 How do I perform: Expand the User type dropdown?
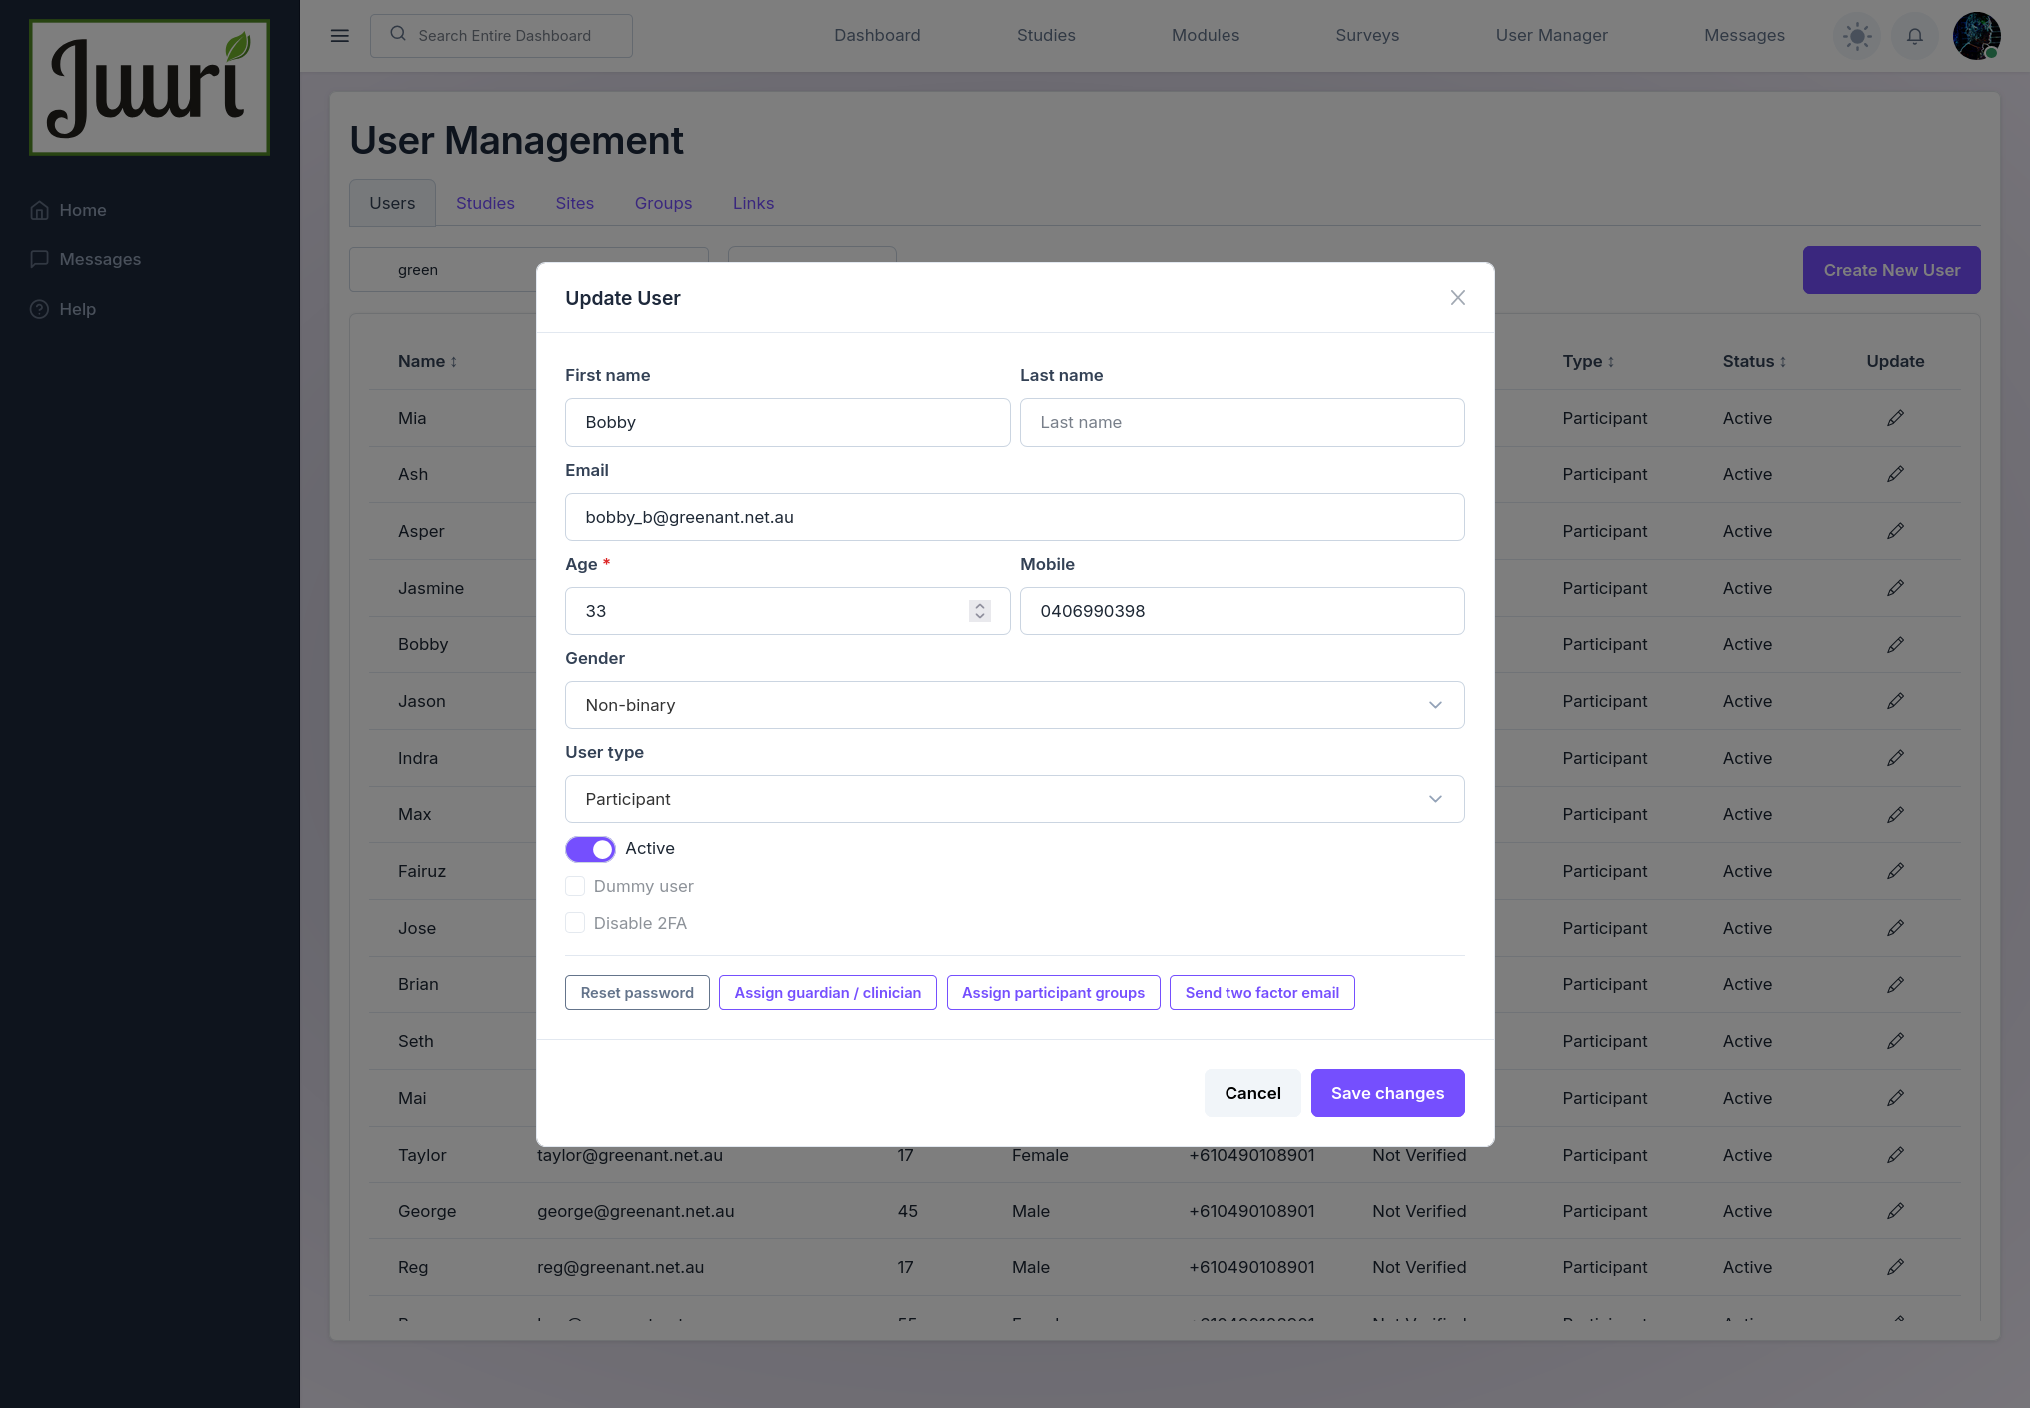point(1014,799)
